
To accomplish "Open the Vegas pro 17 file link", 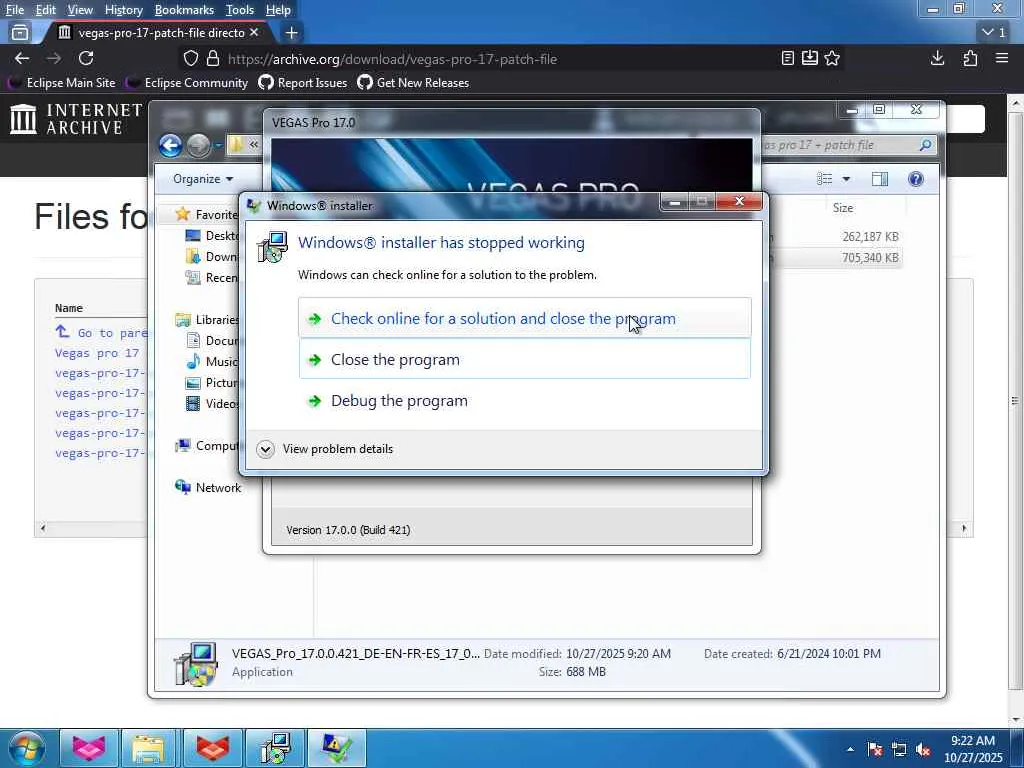I will (x=97, y=353).
